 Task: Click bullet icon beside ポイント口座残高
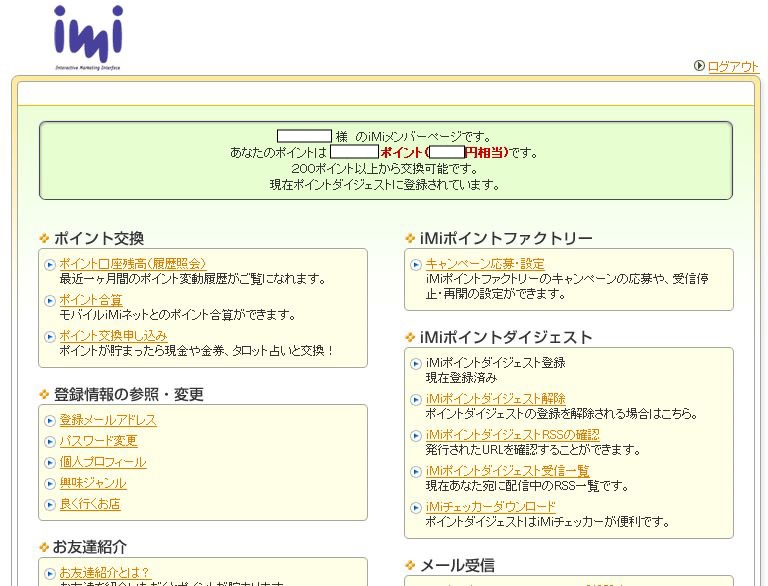tap(49, 265)
